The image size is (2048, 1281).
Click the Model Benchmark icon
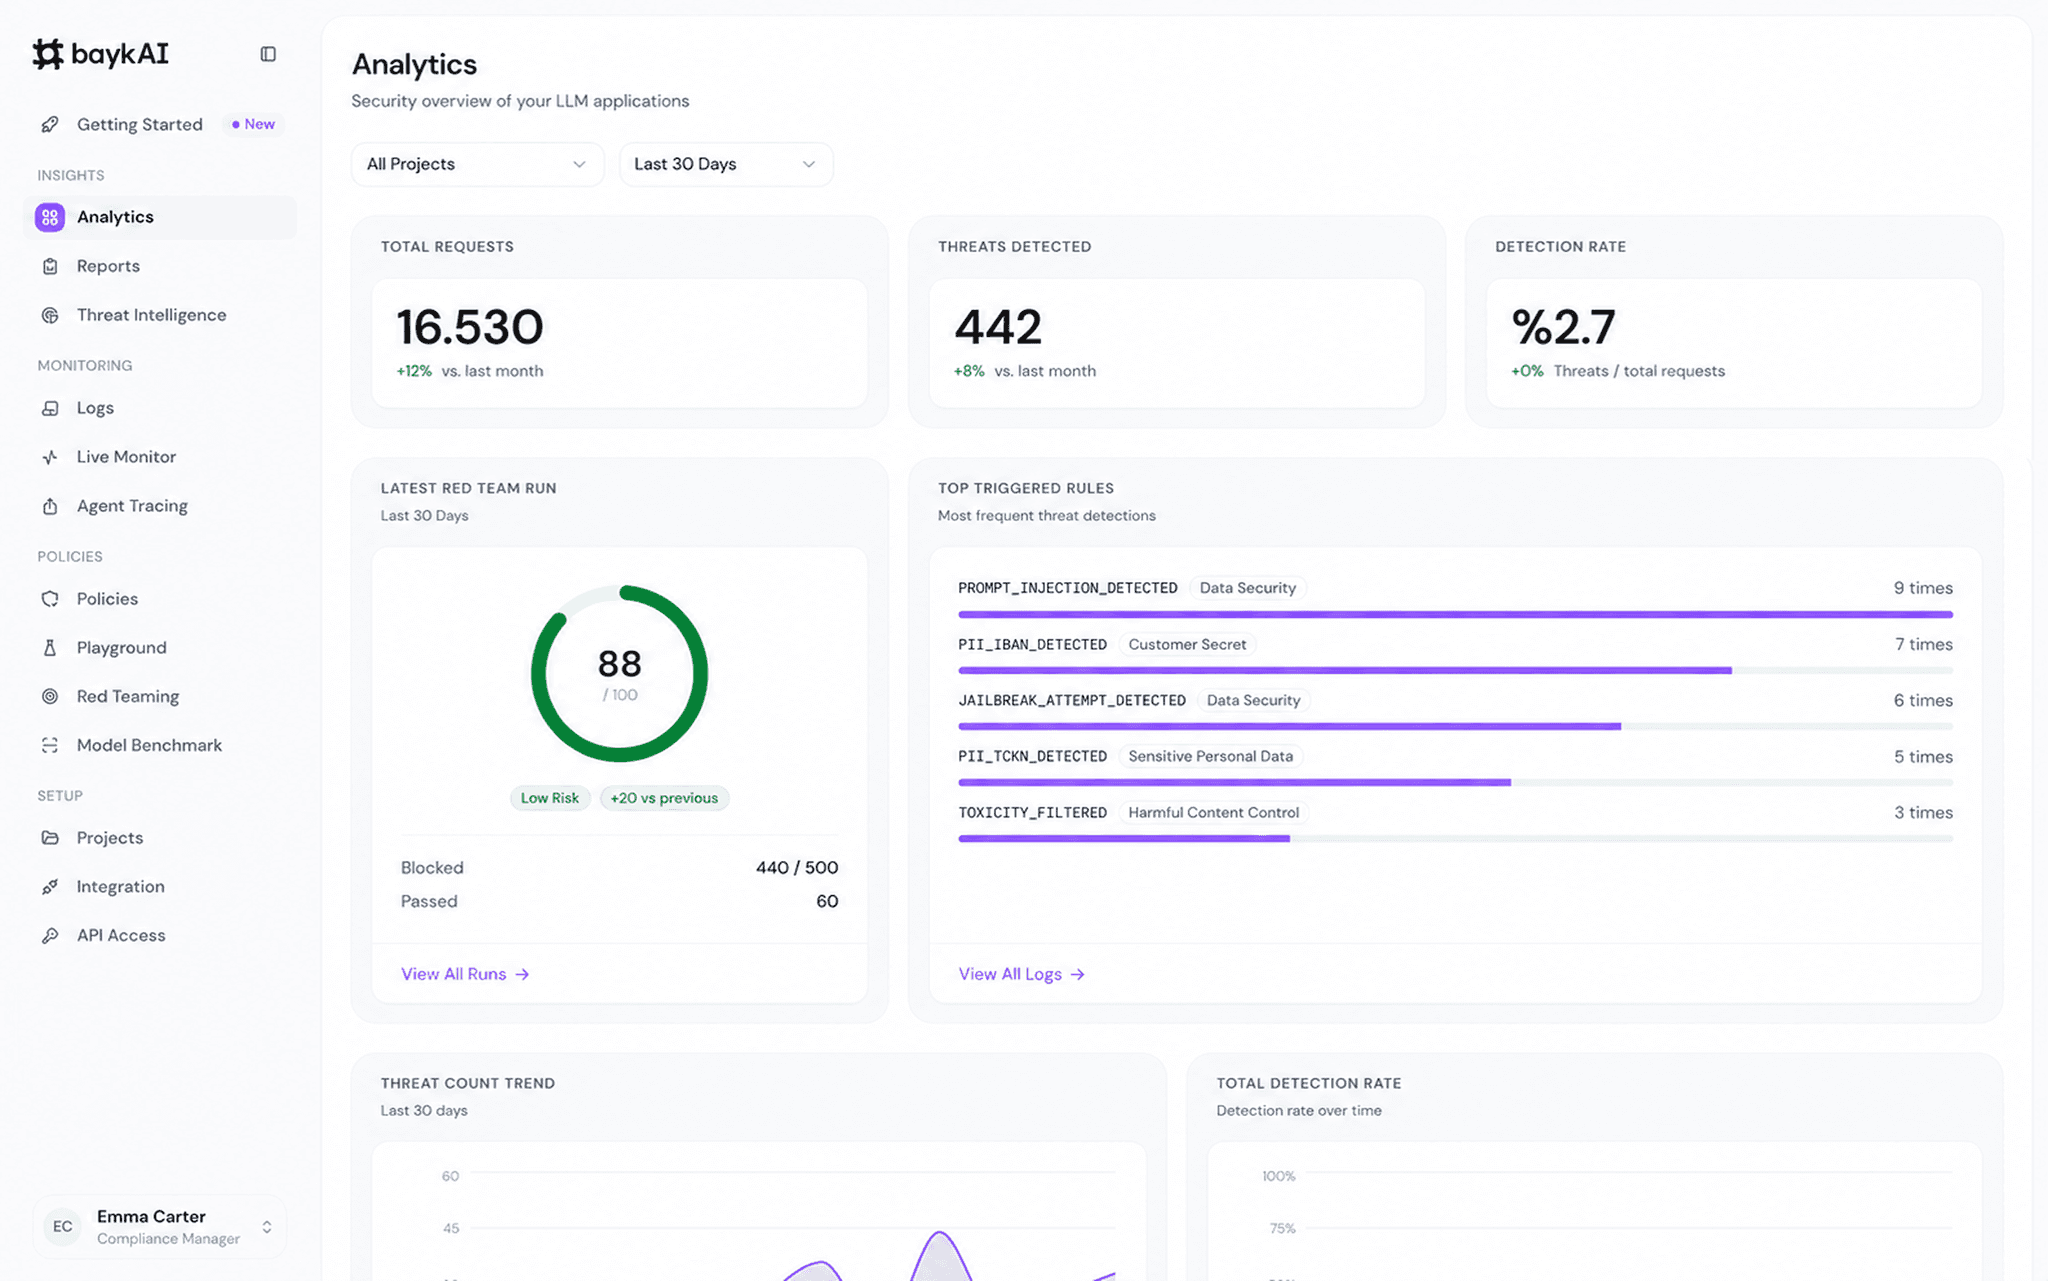tap(50, 746)
